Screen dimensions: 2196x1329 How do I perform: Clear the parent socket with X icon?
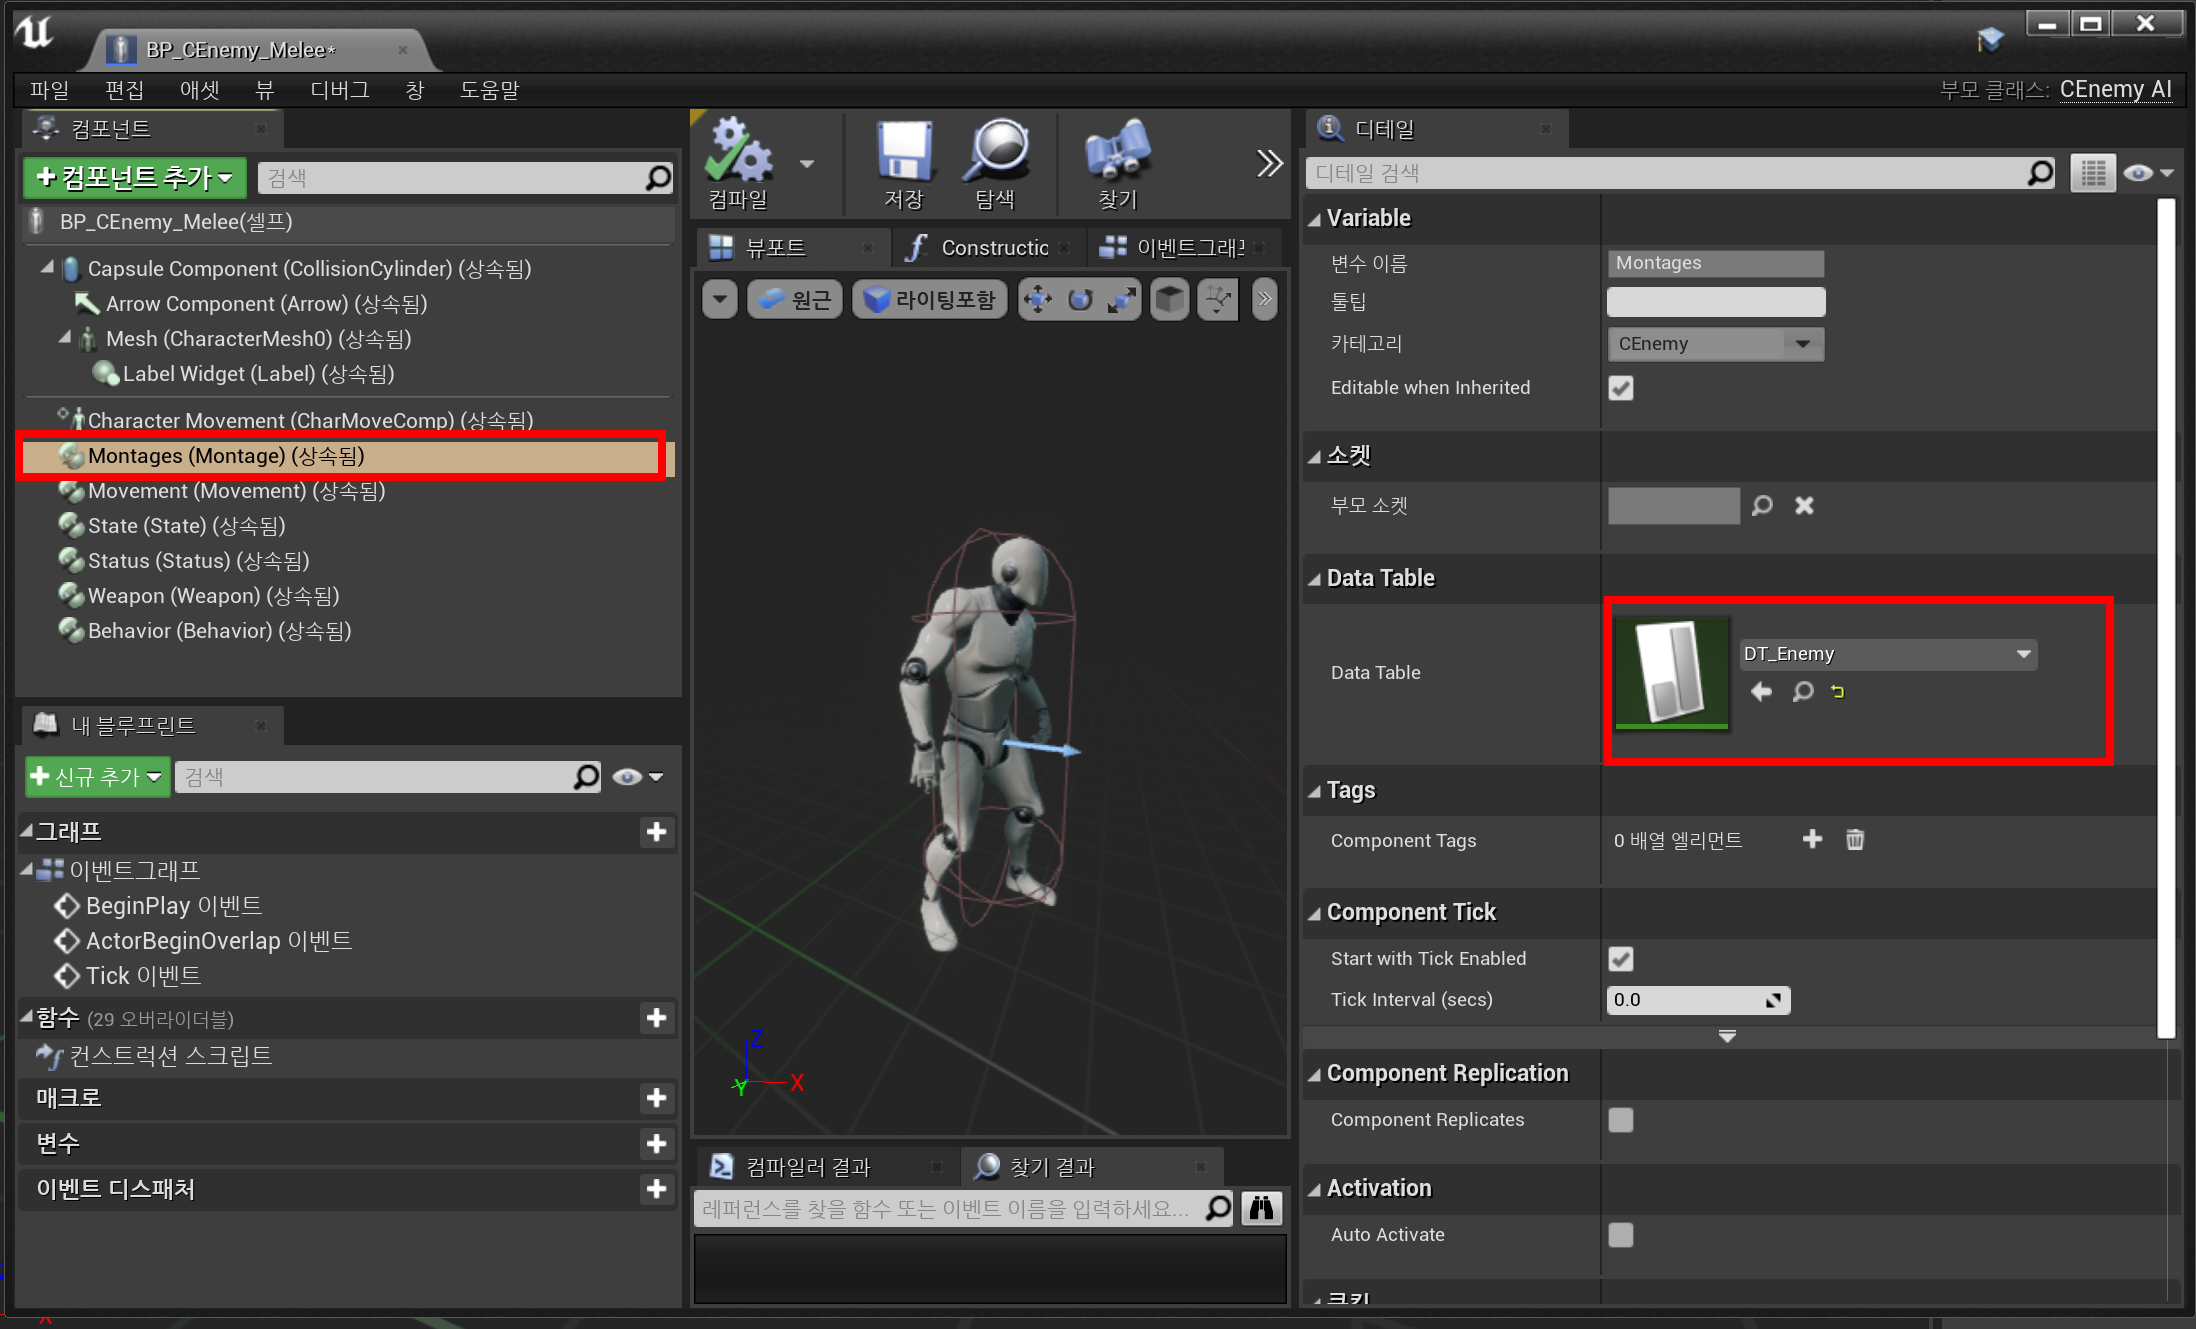[x=1803, y=506]
